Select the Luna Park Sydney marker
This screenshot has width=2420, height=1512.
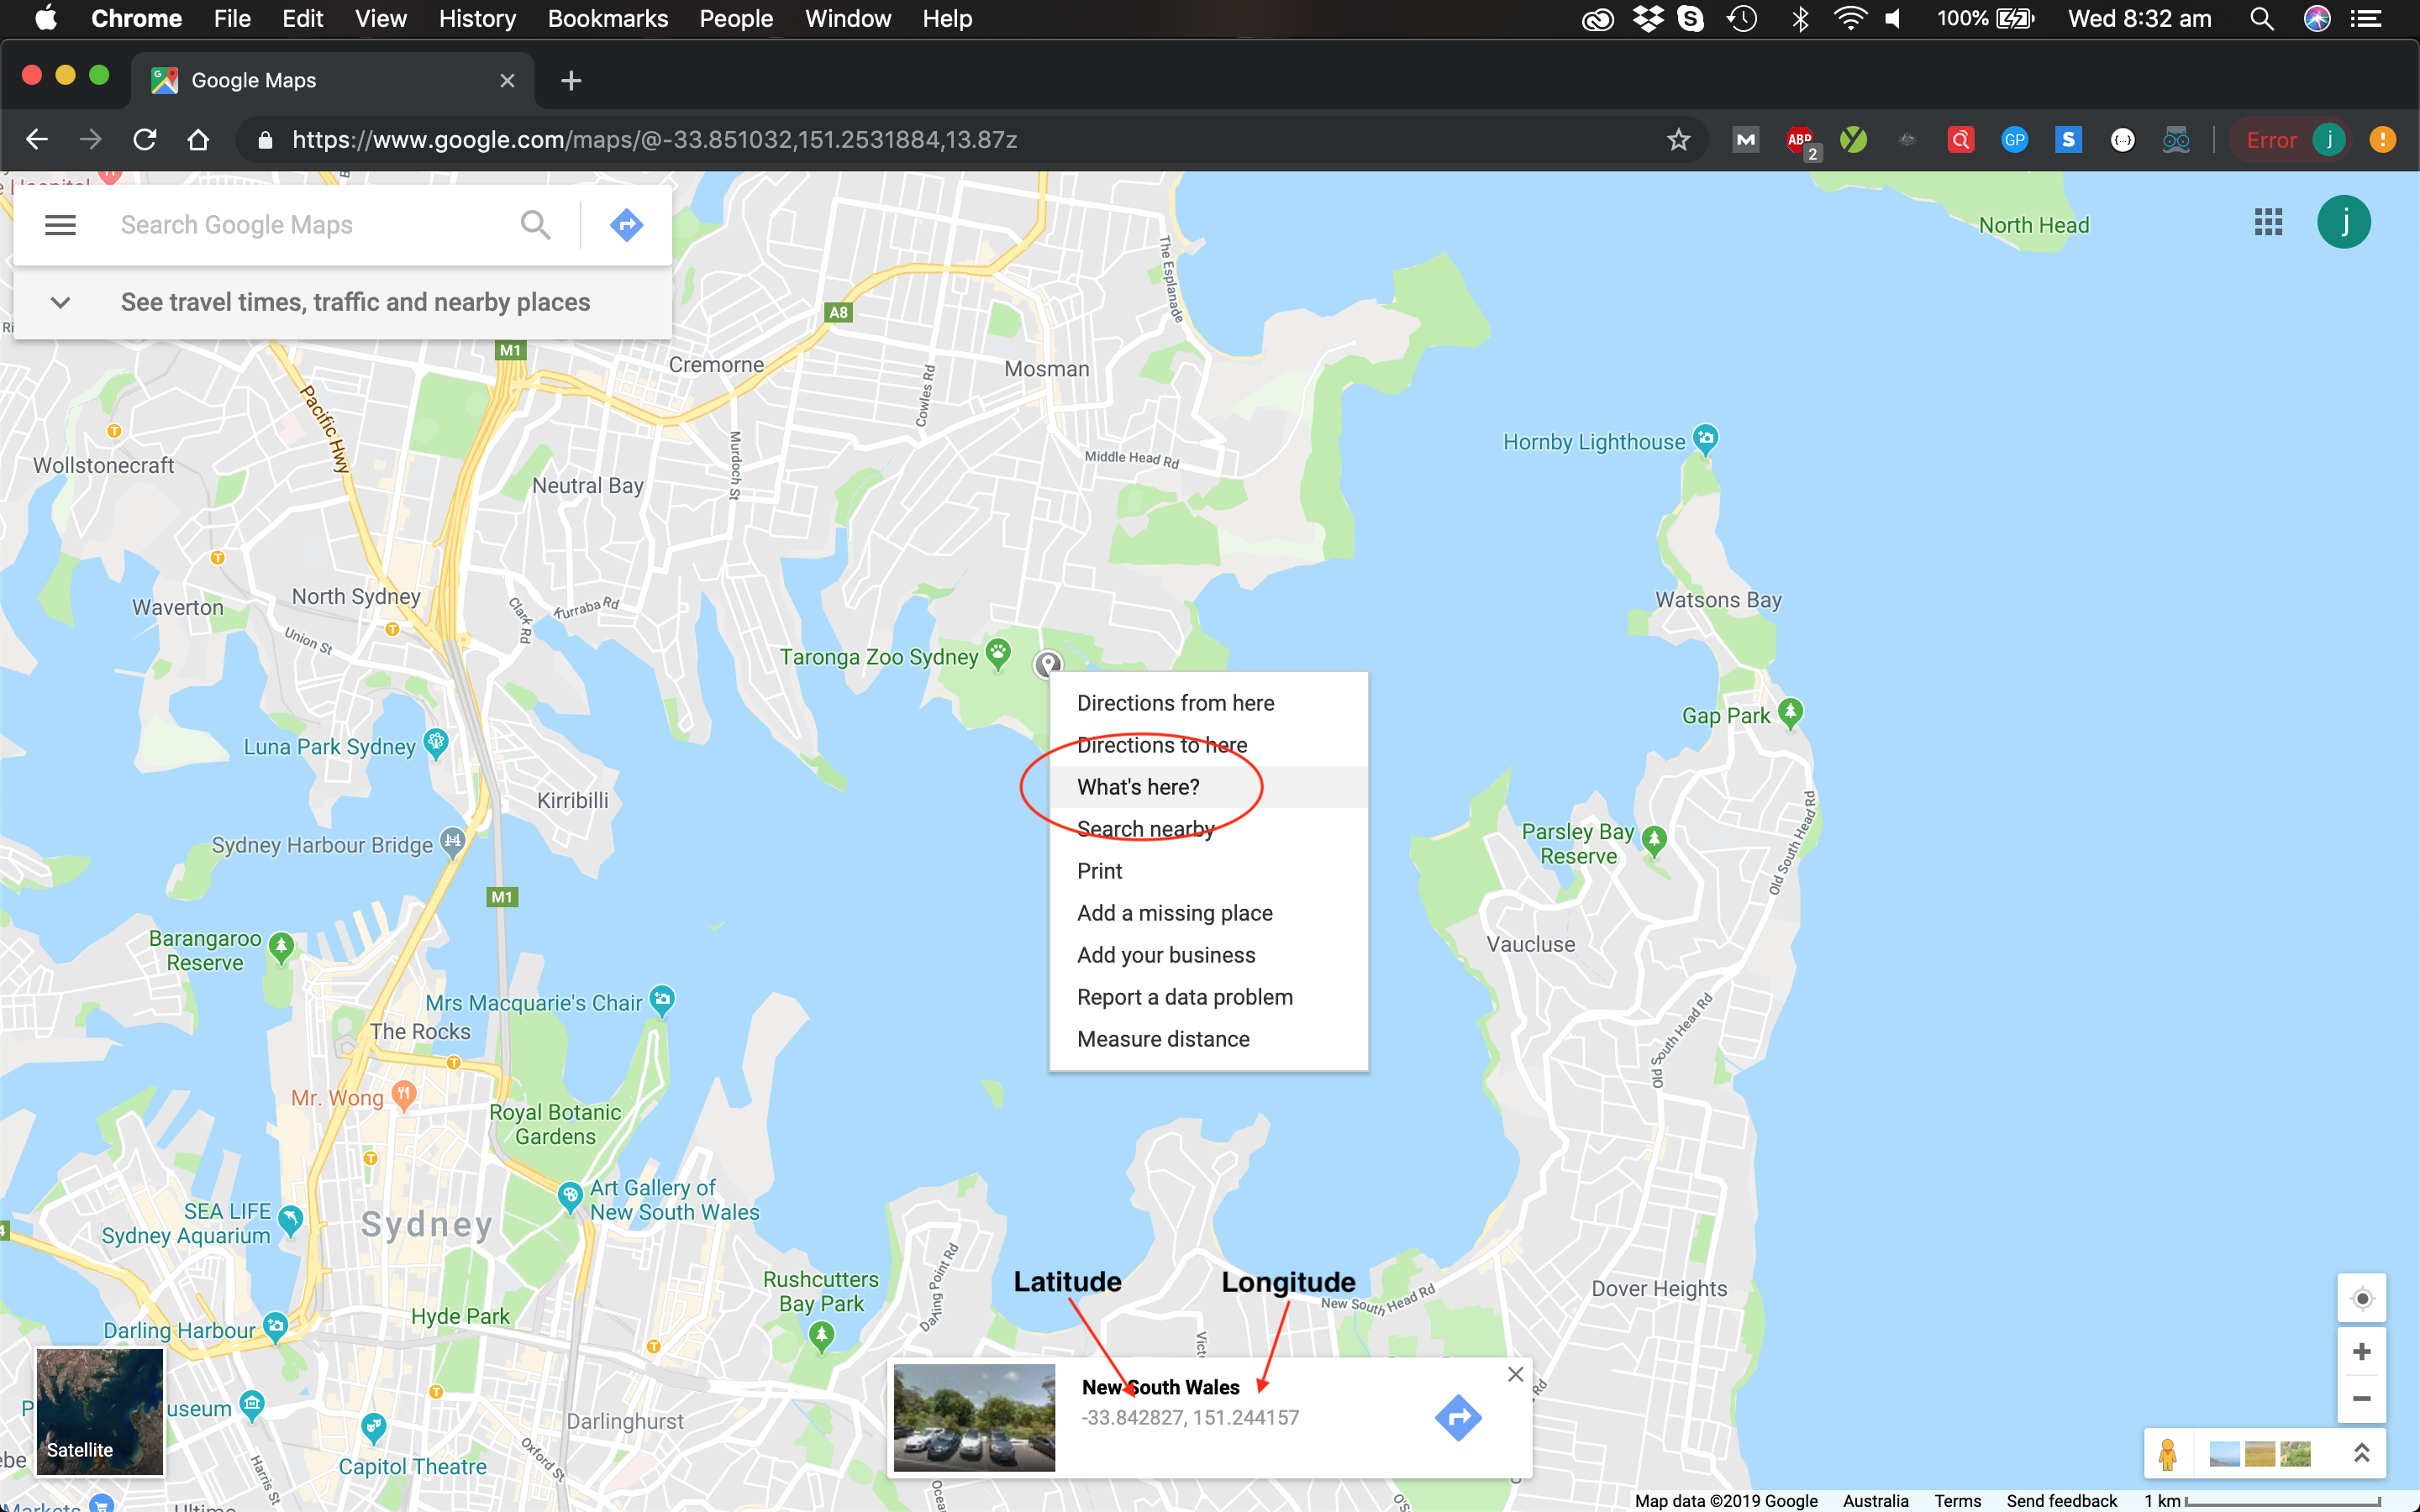click(436, 743)
